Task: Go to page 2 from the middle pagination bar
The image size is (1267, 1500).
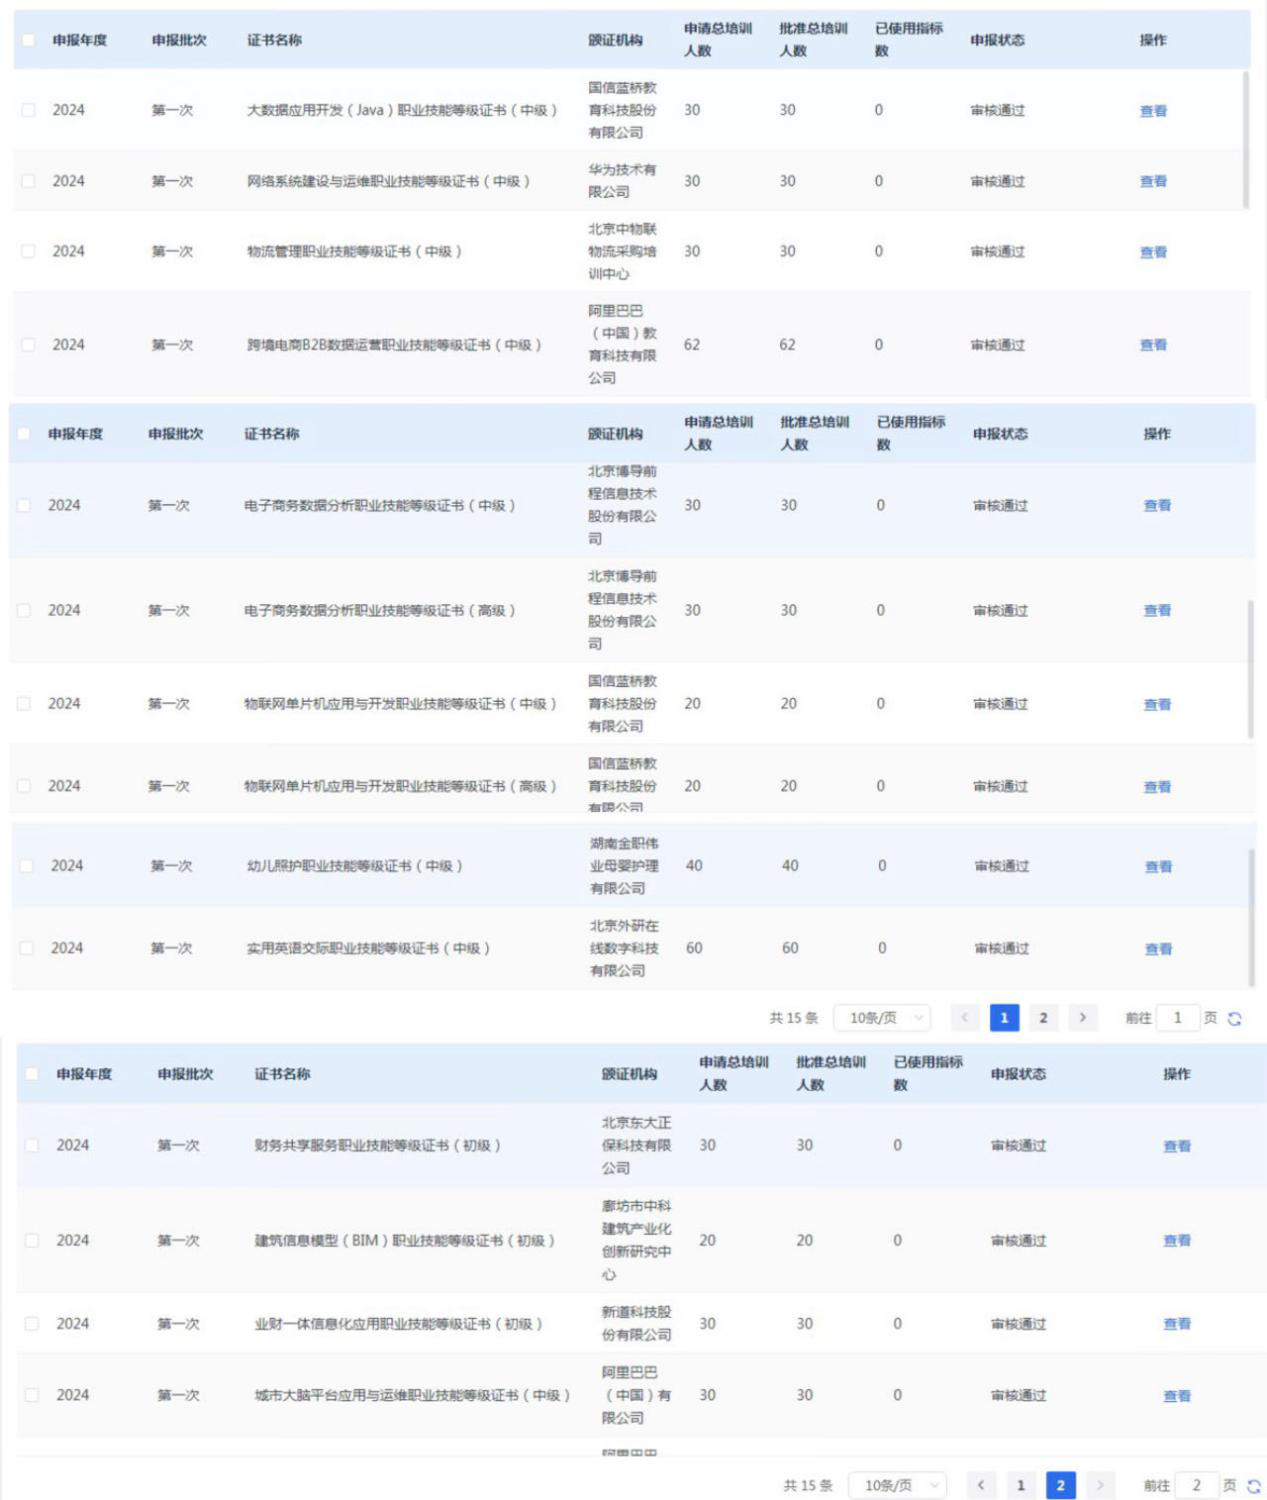Action: pos(1043,1018)
